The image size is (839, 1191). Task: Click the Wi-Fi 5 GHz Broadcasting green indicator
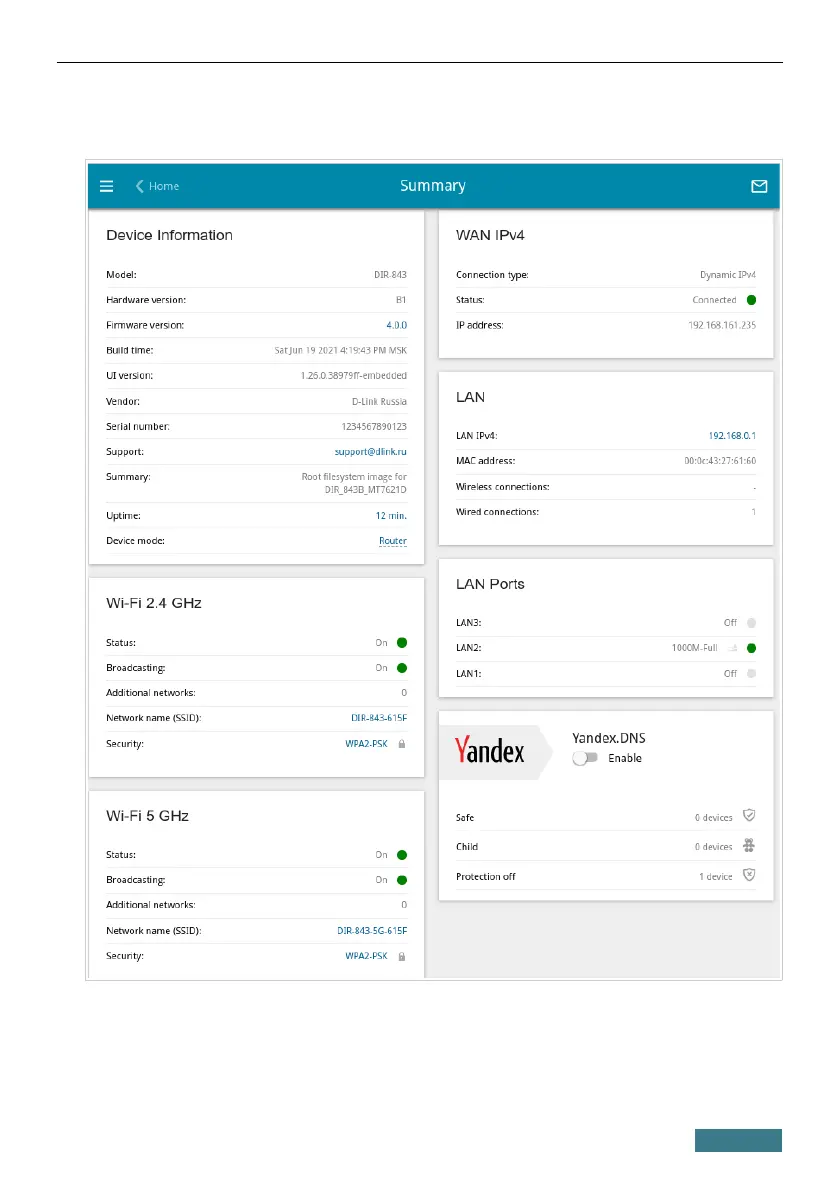[402, 880]
